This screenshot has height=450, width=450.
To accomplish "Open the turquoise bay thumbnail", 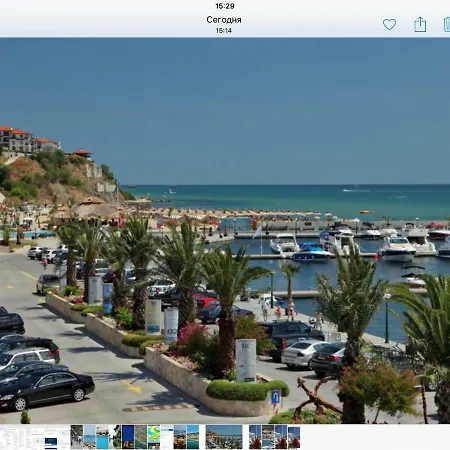I will (193, 437).
